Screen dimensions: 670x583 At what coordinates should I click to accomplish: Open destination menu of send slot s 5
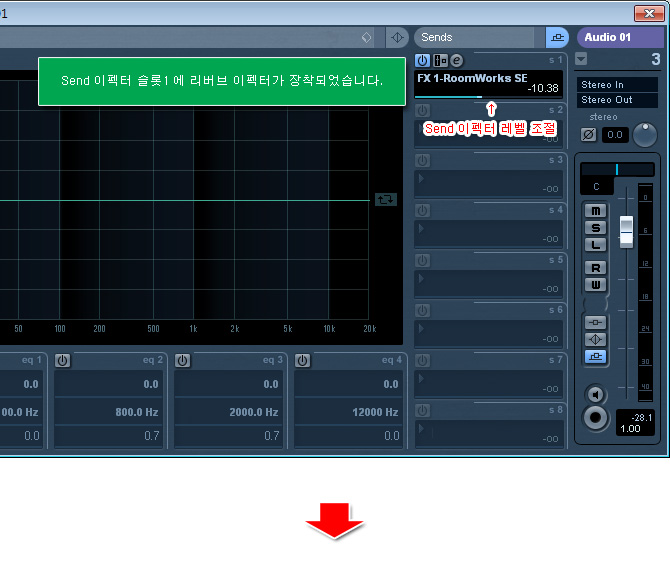click(421, 279)
